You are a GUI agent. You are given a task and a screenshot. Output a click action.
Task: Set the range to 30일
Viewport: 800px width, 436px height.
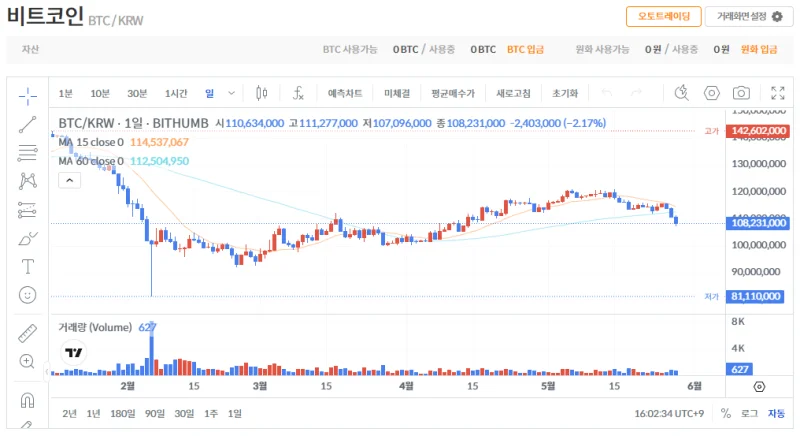[x=184, y=414]
